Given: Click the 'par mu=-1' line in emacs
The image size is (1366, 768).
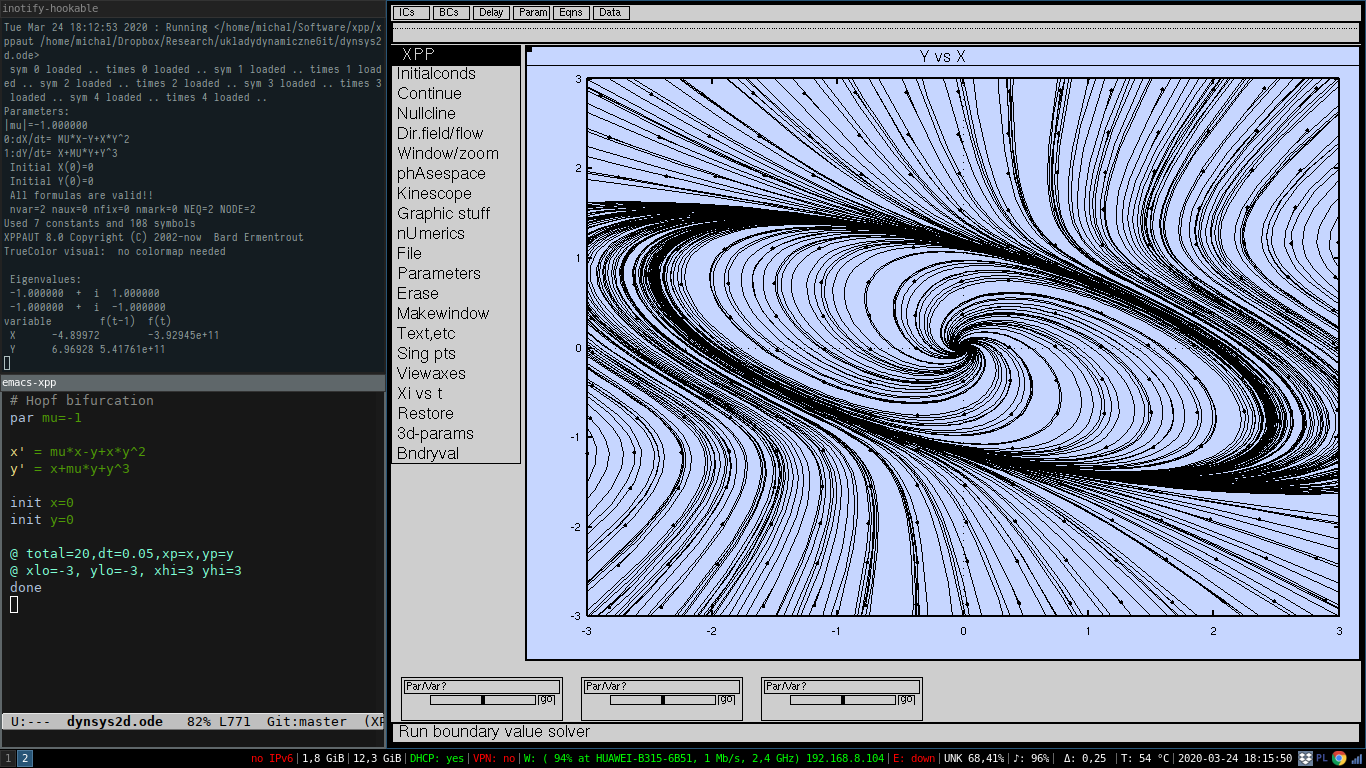Looking at the screenshot, I should 46,418.
